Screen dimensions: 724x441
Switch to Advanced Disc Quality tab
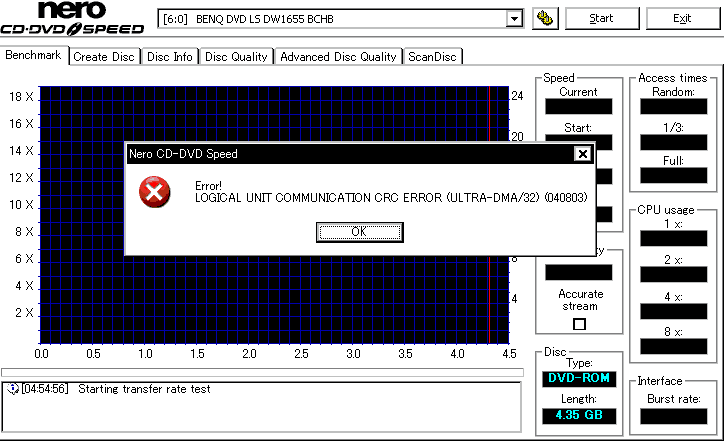(x=338, y=57)
